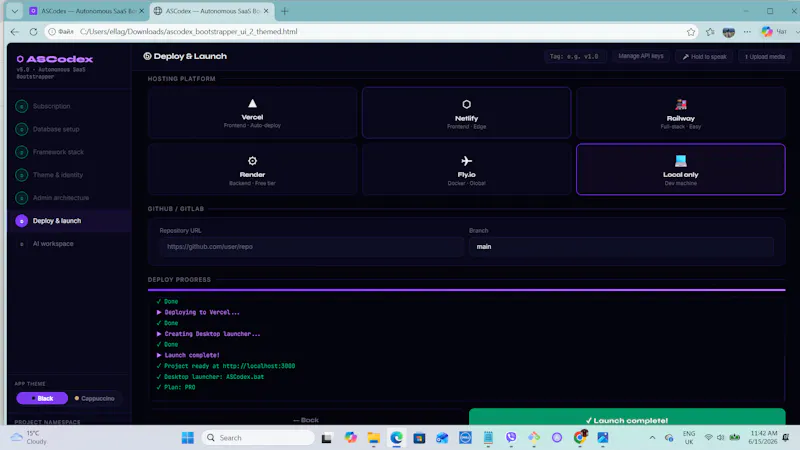
Task: Click the Repository URL input field
Action: tap(311, 246)
